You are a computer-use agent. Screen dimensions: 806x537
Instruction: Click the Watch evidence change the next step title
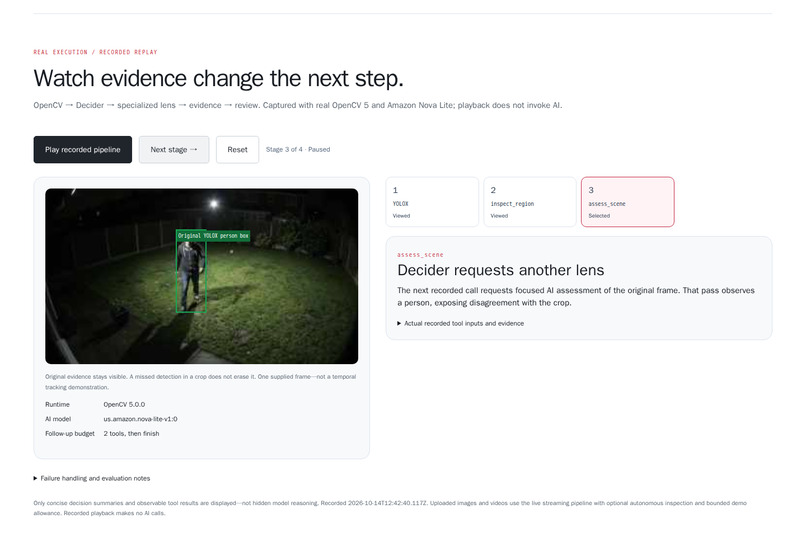218,79
